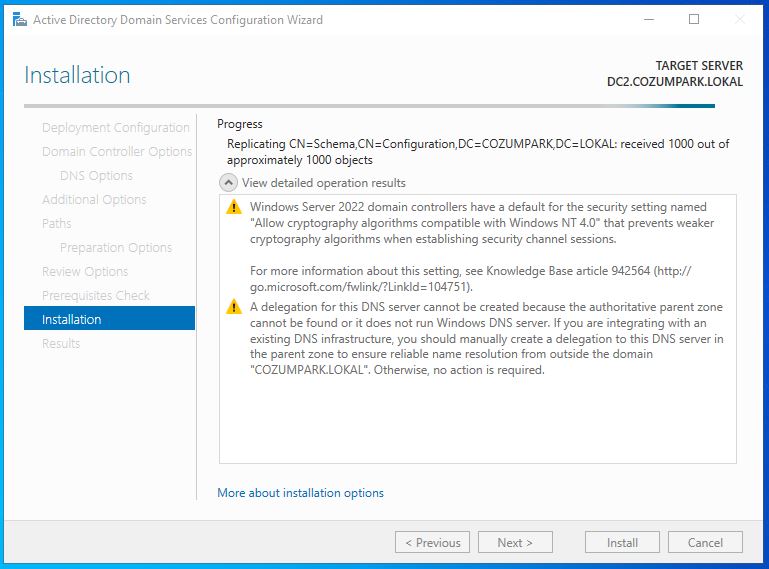Select Deployment Configuration in the sidebar
The width and height of the screenshot is (769, 569).
(115, 128)
